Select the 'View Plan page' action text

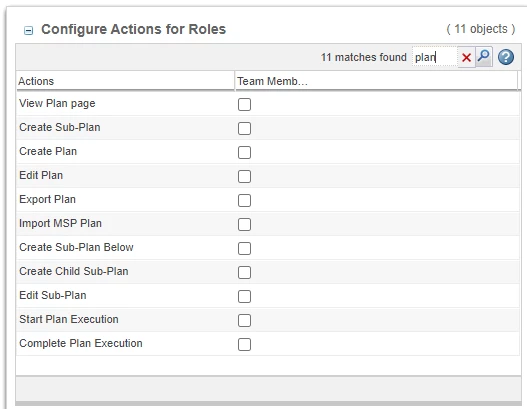[57, 104]
